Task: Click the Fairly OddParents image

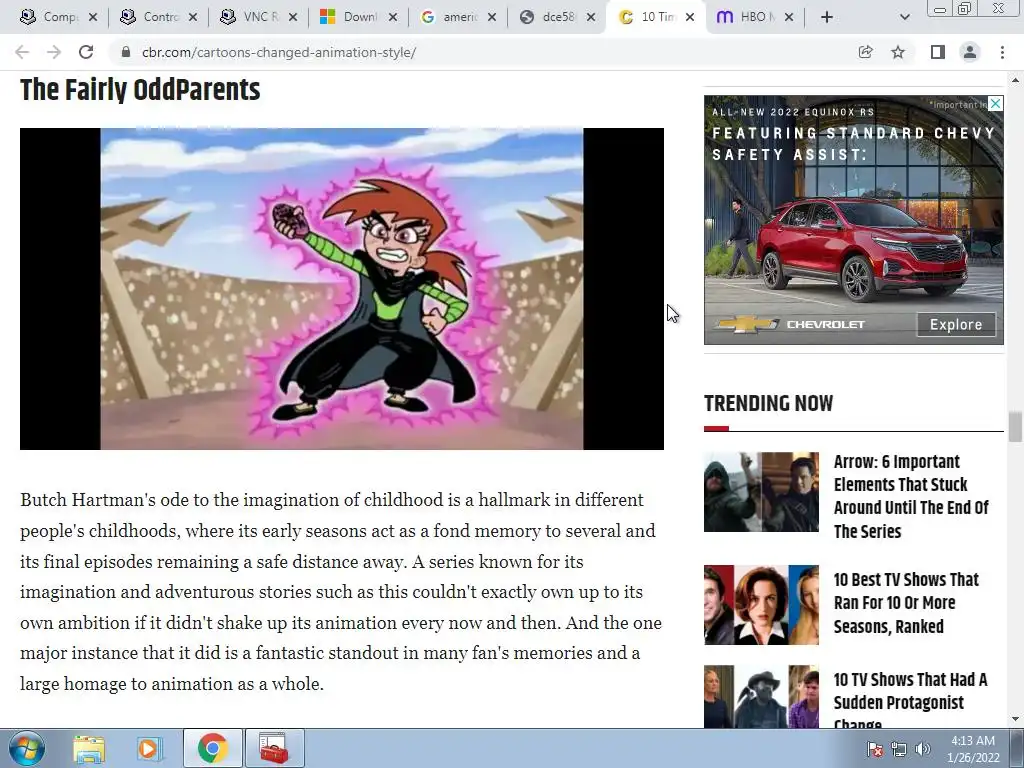Action: [342, 289]
